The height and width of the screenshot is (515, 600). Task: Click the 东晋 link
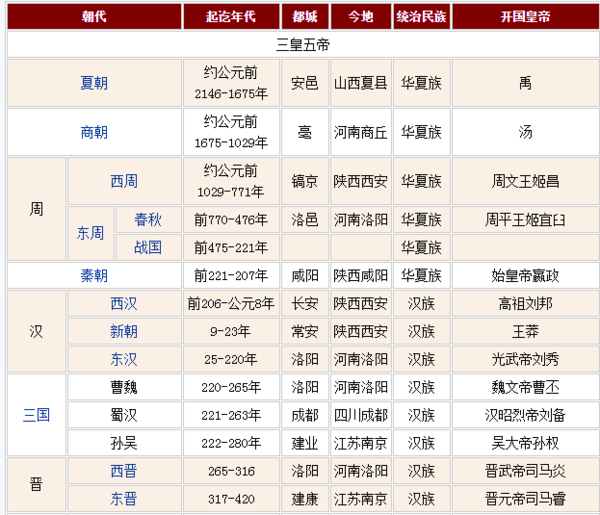click(124, 499)
